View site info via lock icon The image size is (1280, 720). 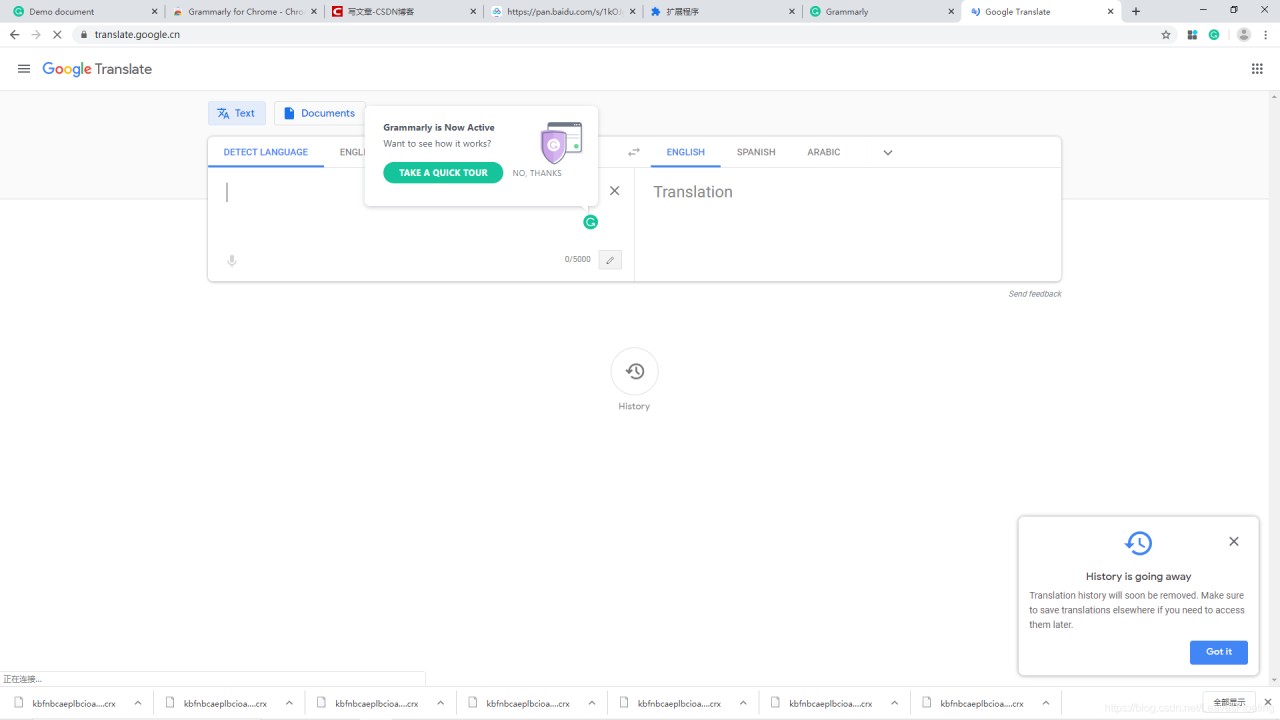84,34
